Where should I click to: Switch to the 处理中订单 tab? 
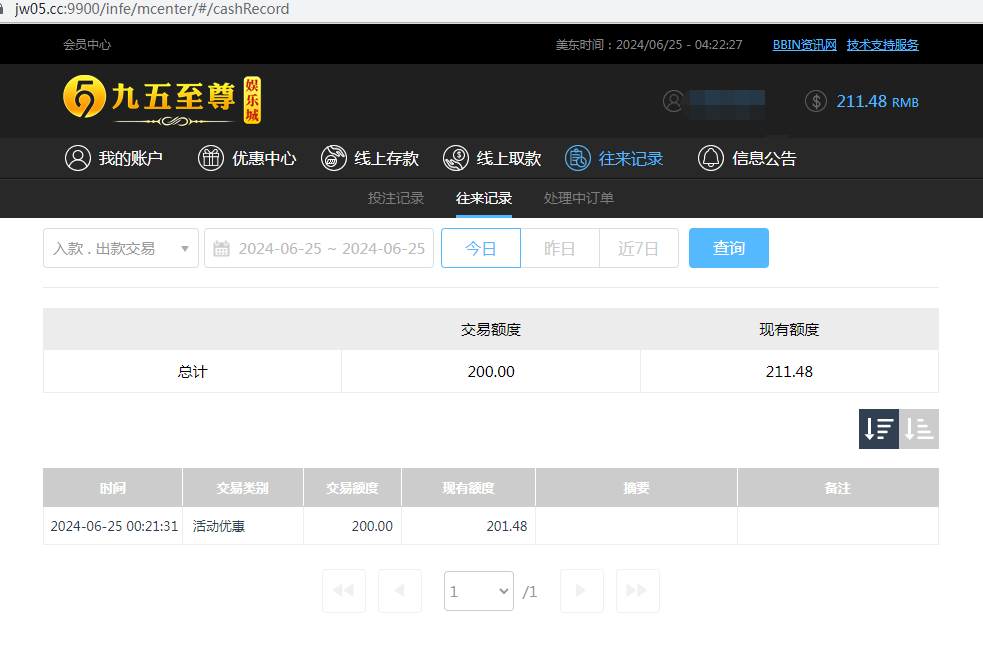coord(579,198)
